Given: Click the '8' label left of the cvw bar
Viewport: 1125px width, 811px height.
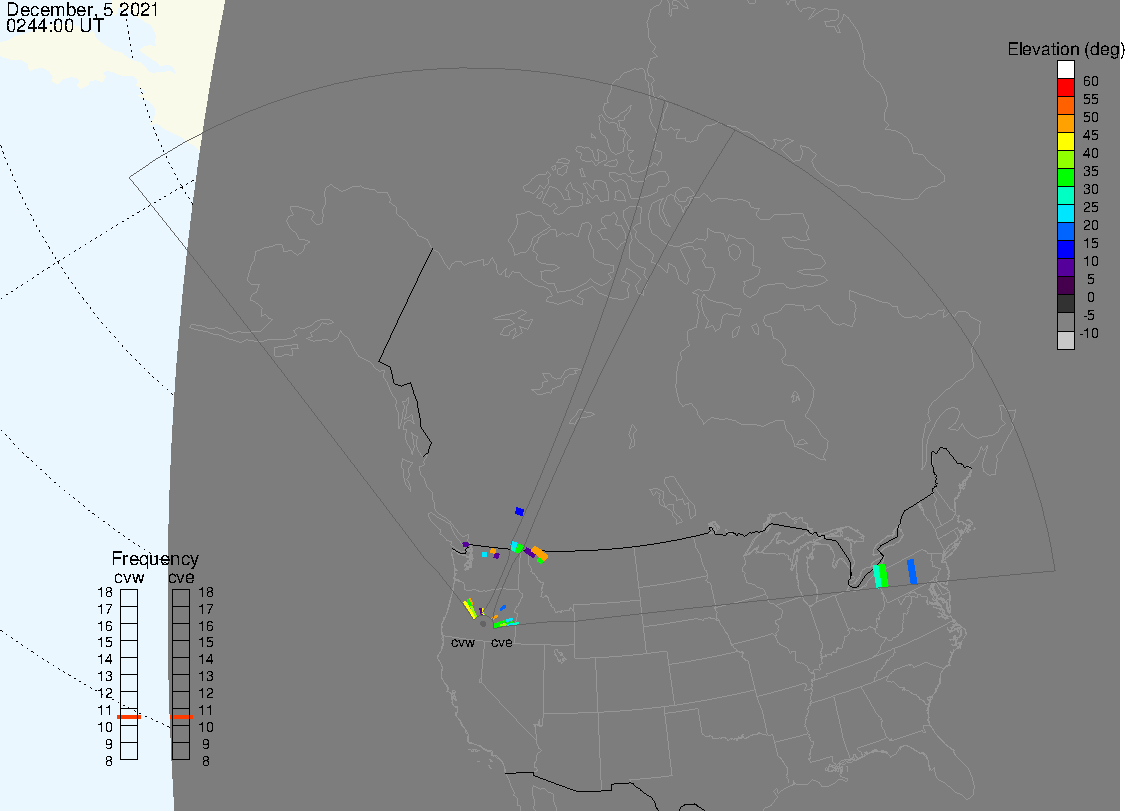Looking at the screenshot, I should click(109, 761).
